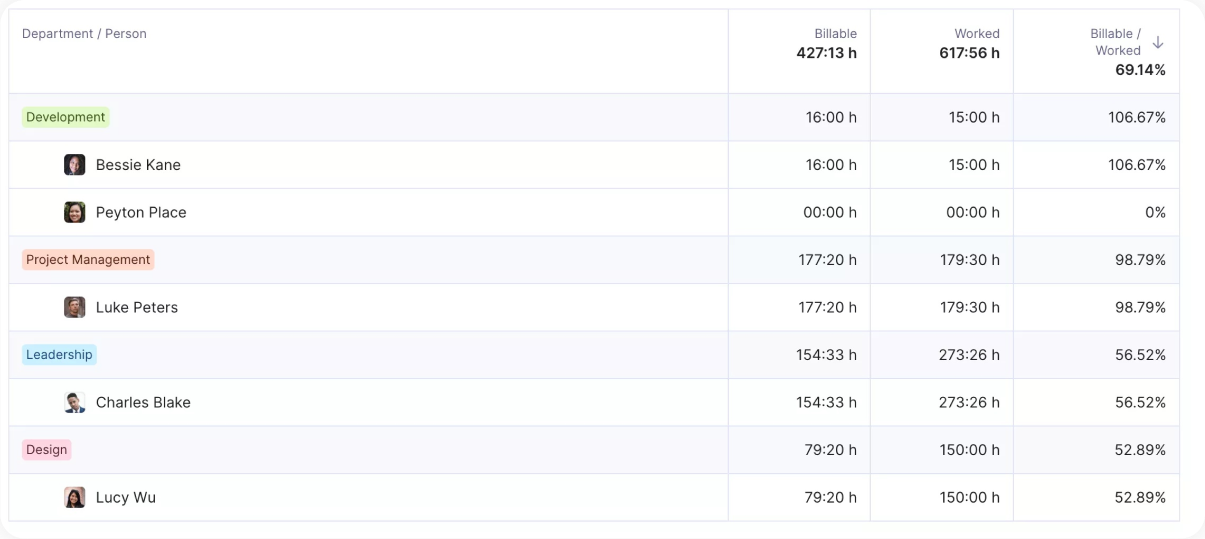The width and height of the screenshot is (1205, 539).
Task: Click Luke Peters' avatar
Action: coord(75,307)
